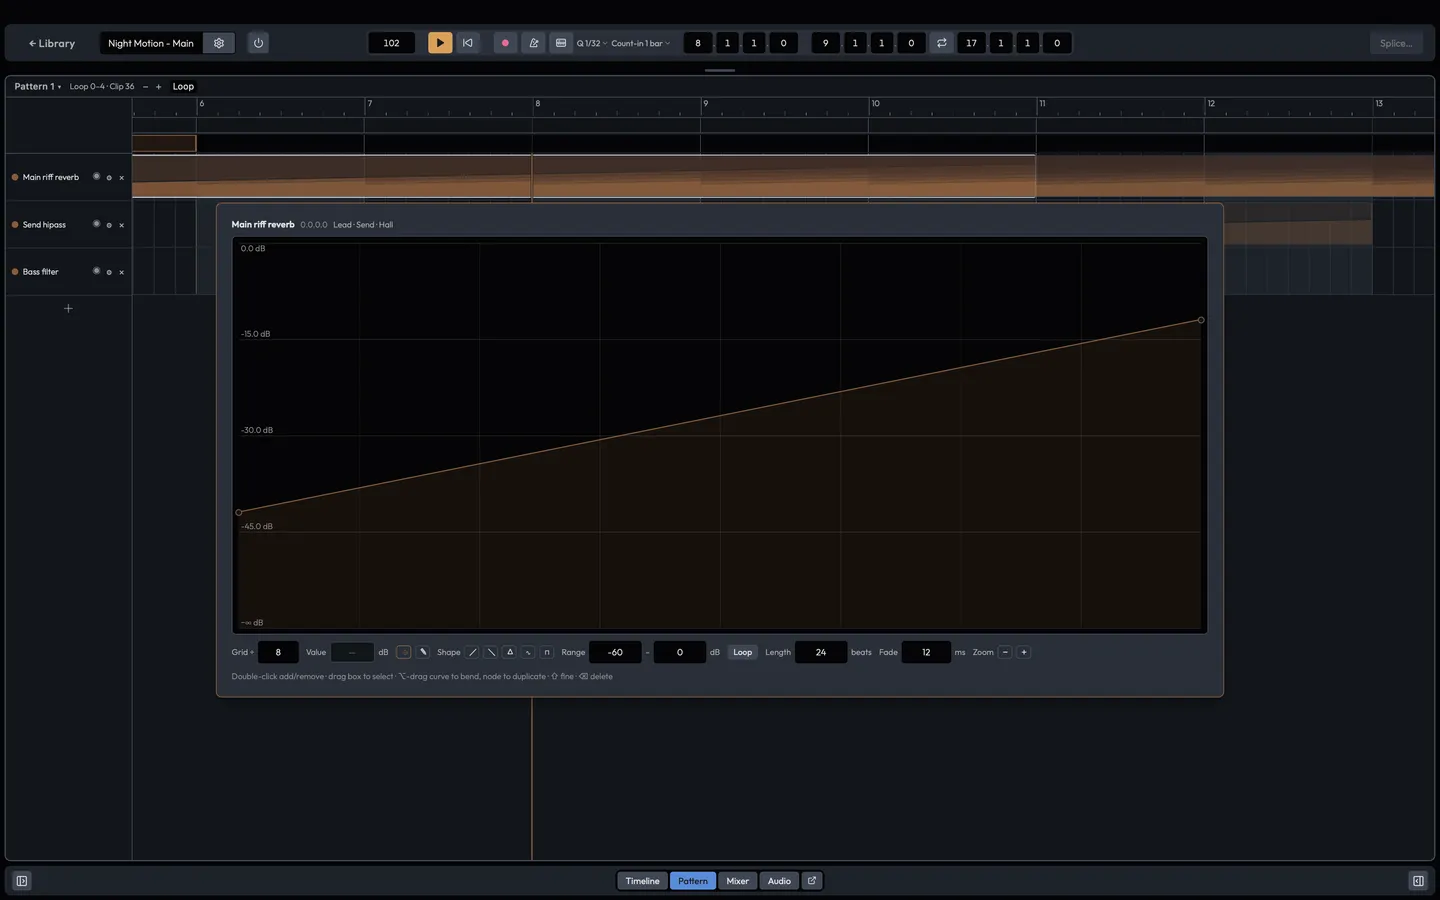Click the power button in top bar

pos(258,43)
